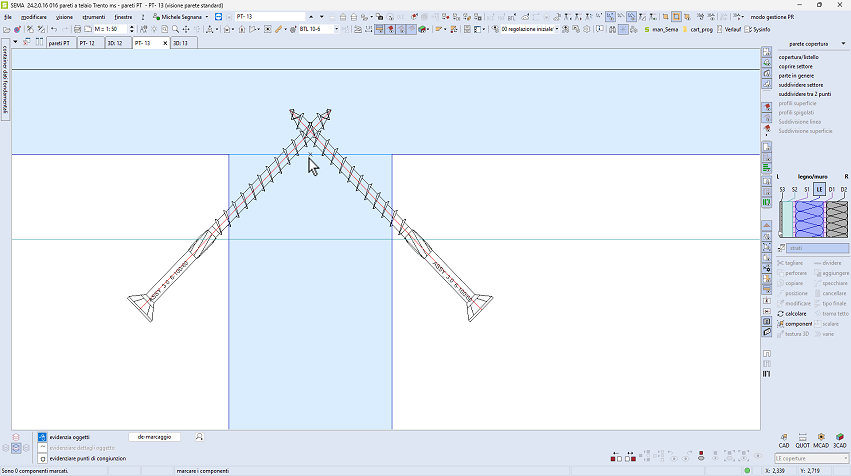
Task: Select copertura/listello command
Action: (801, 58)
